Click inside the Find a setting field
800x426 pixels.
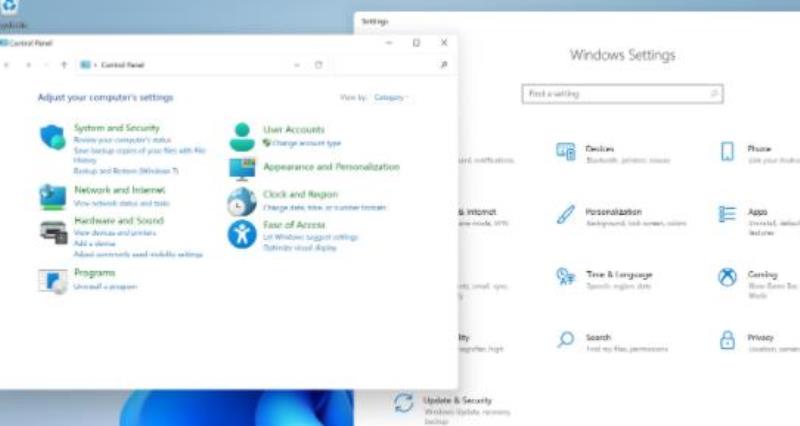pos(622,94)
